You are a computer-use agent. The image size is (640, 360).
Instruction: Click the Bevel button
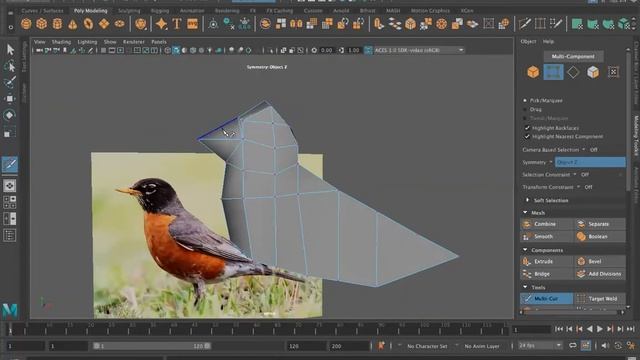coord(600,261)
